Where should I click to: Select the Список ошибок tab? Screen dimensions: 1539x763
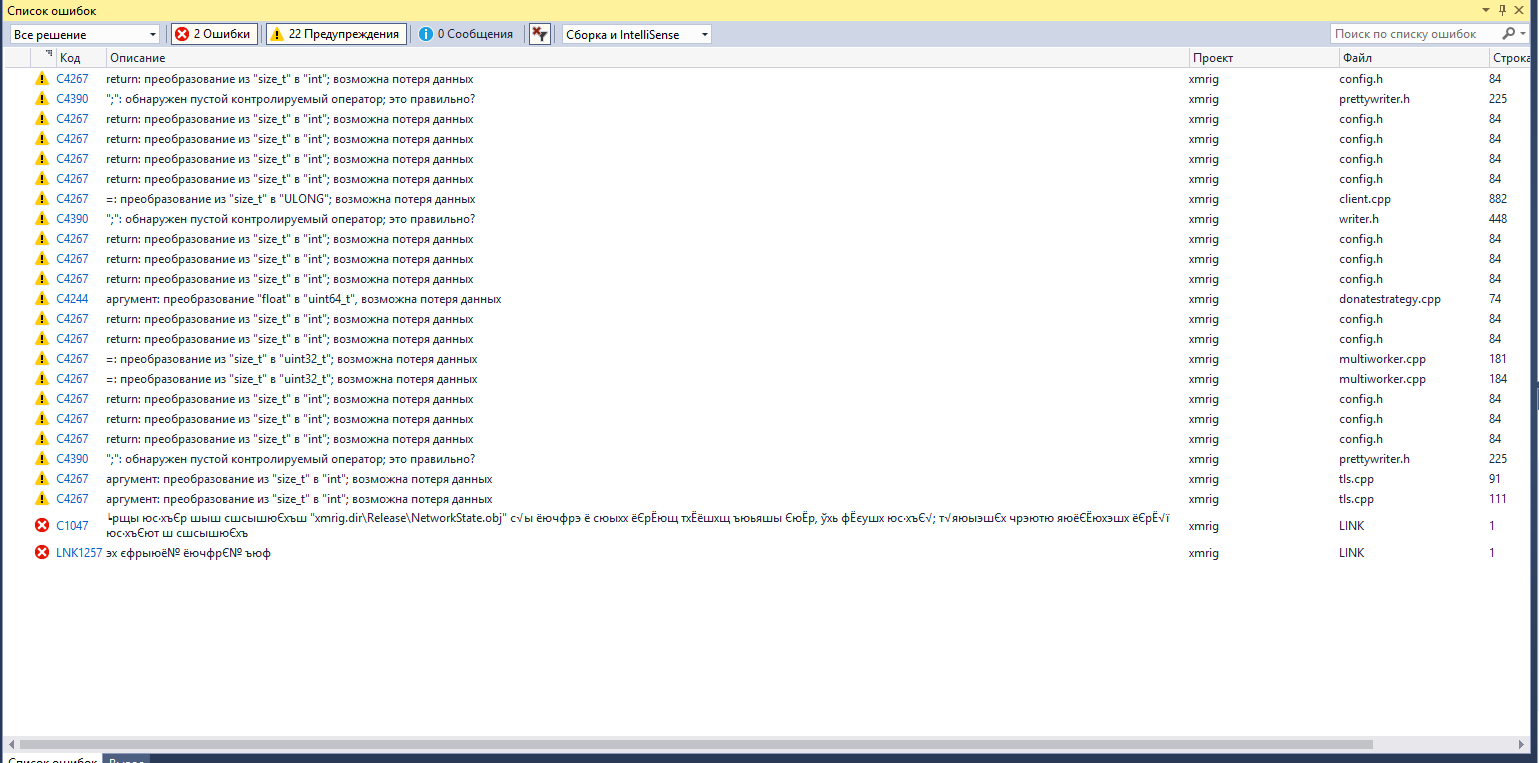(51, 759)
